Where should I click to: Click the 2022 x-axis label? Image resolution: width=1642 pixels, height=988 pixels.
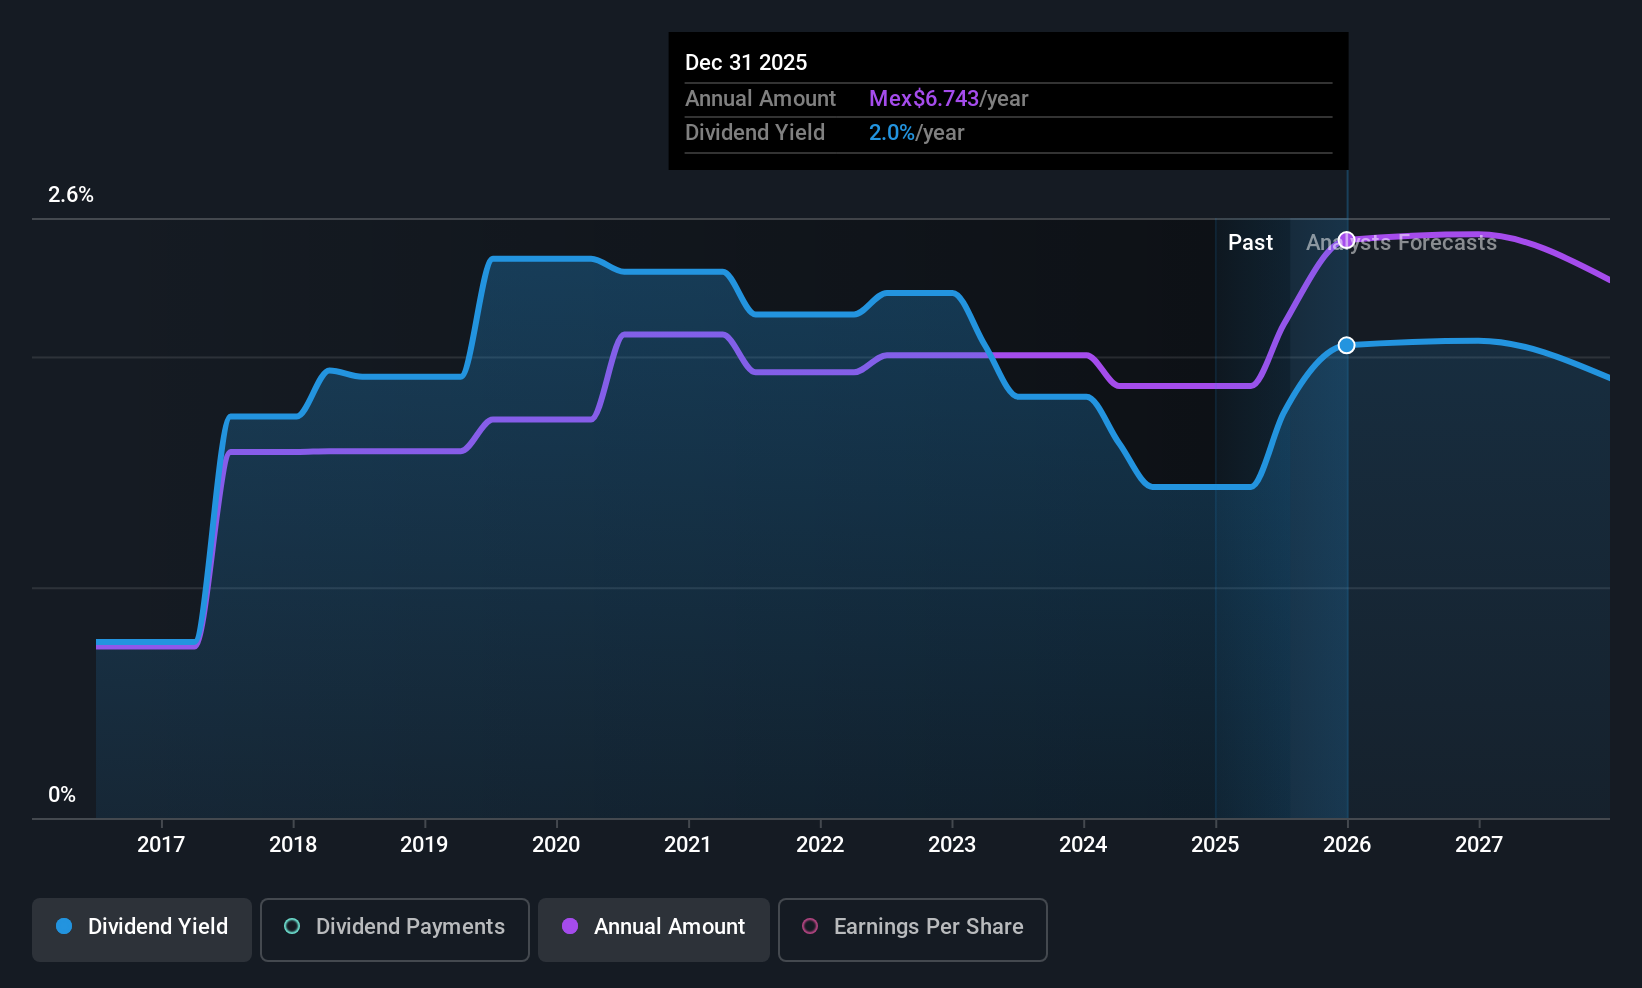pyautogui.click(x=820, y=844)
